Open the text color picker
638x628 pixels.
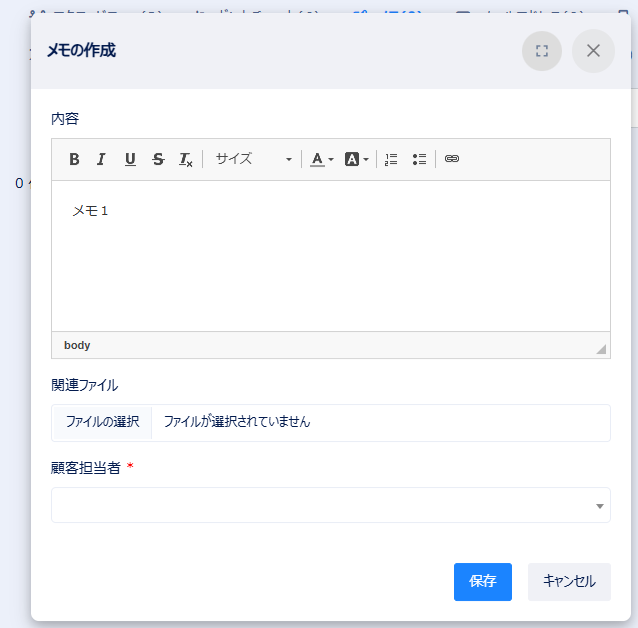(x=321, y=159)
